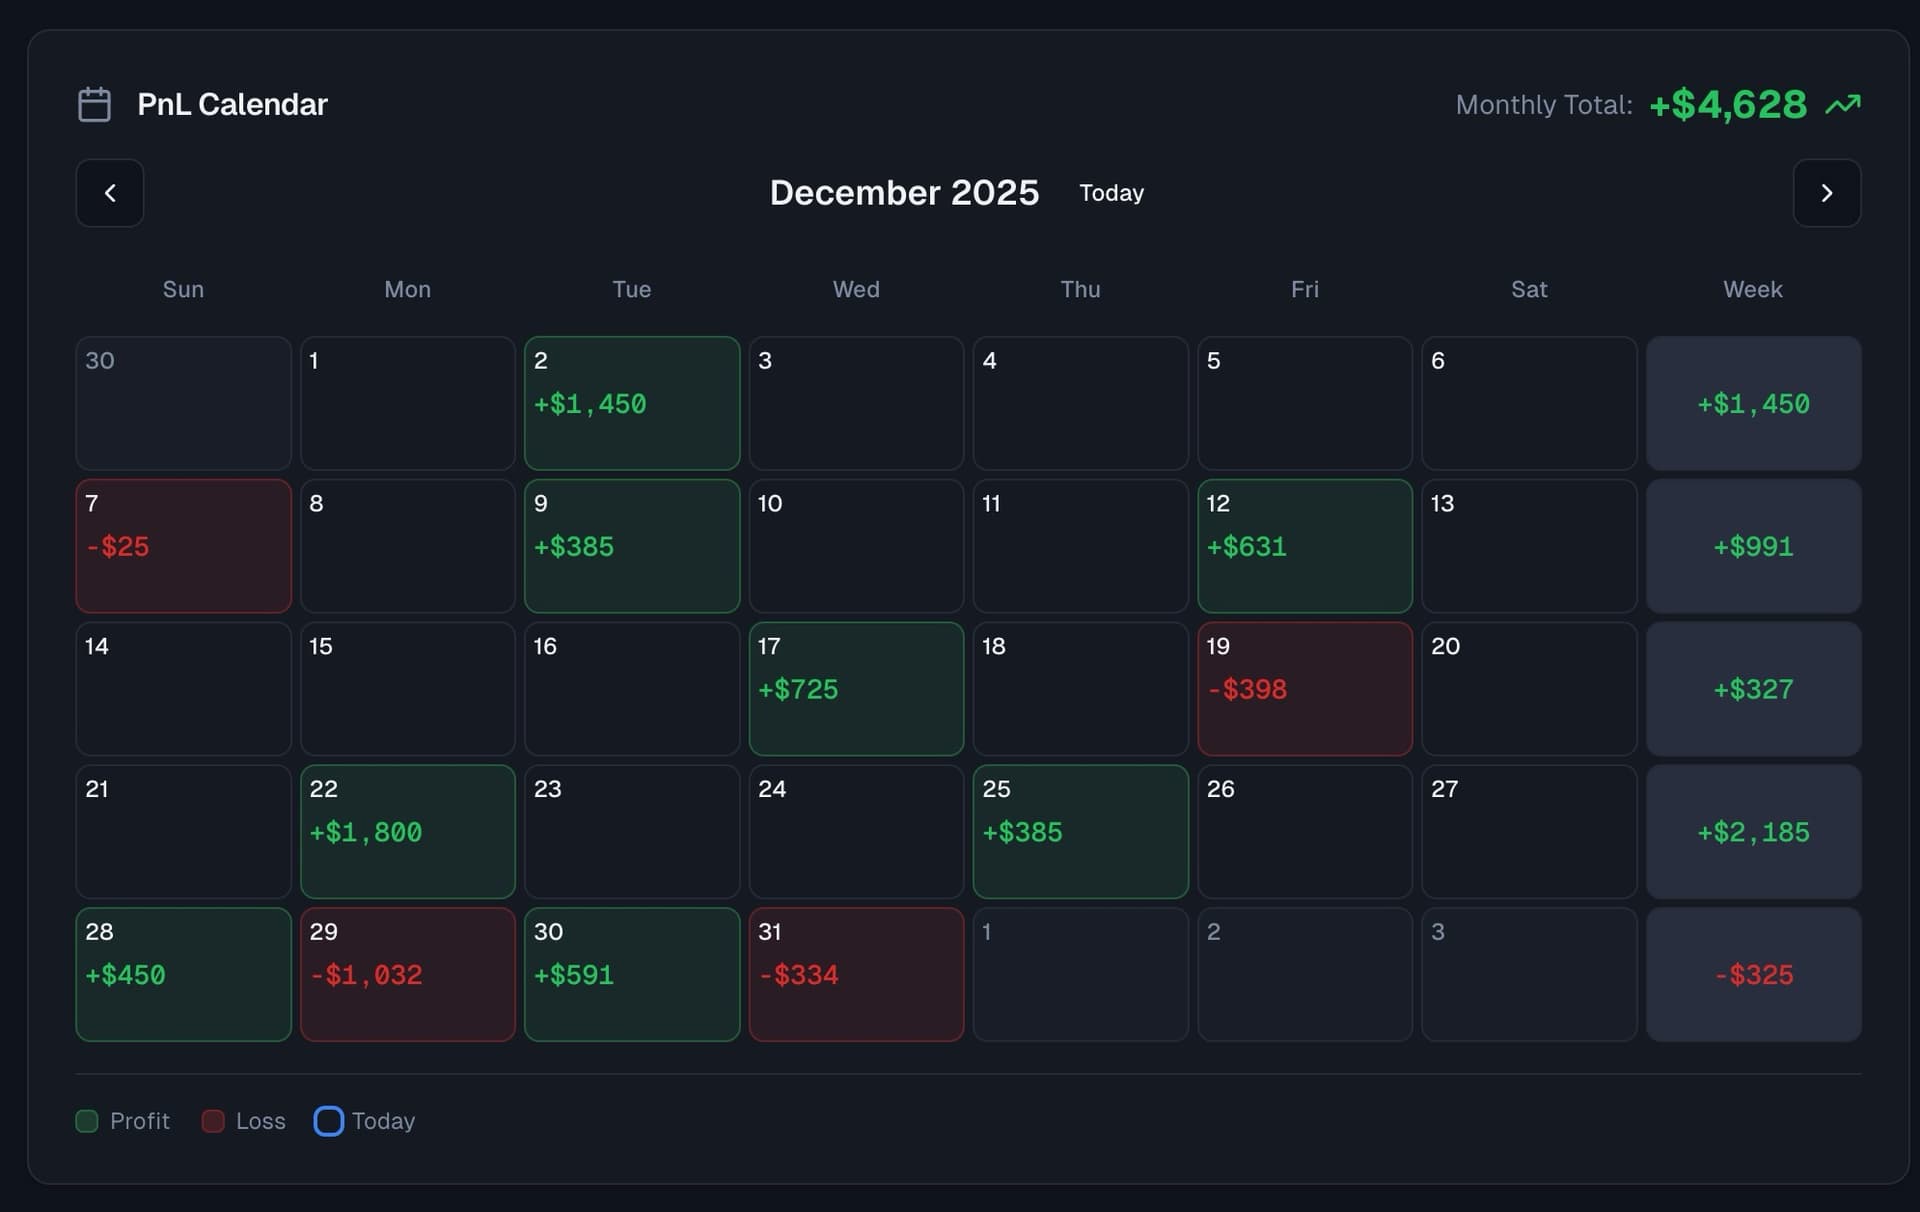
Task: Click the calendar icon beside PnL Calendar title
Action: tap(94, 103)
